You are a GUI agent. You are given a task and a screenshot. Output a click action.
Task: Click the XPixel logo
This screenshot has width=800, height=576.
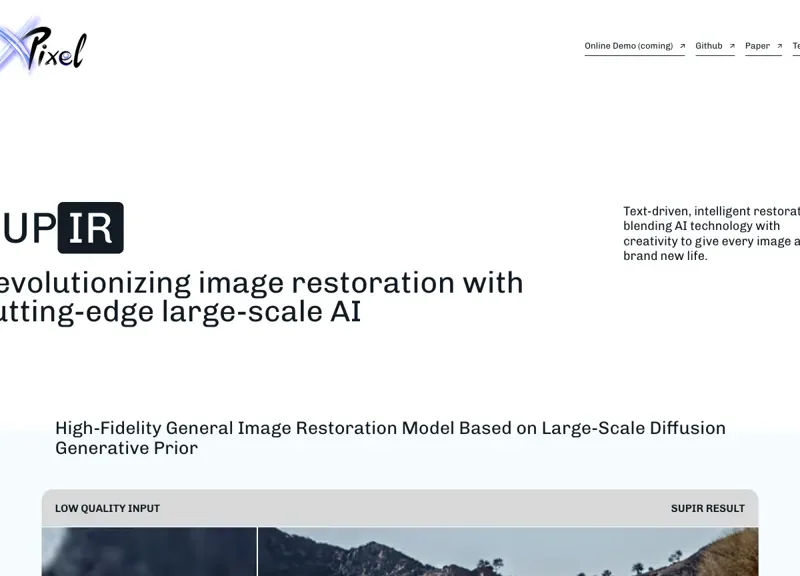pos(45,46)
